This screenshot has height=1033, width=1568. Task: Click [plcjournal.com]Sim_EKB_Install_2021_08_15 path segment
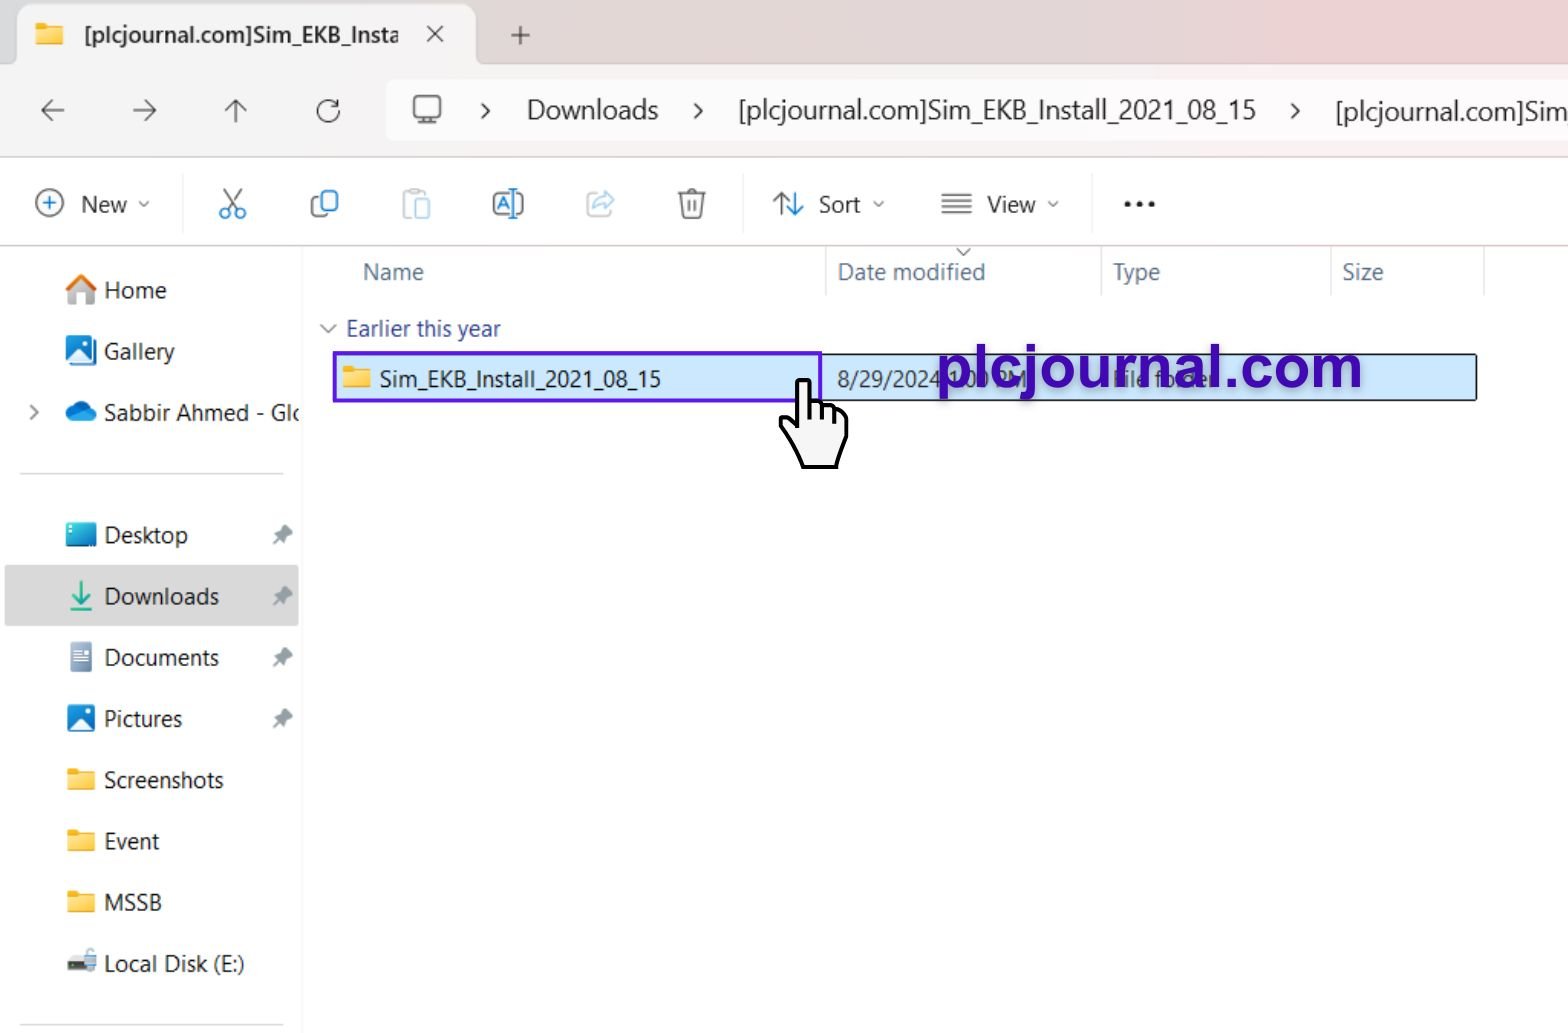(x=996, y=110)
